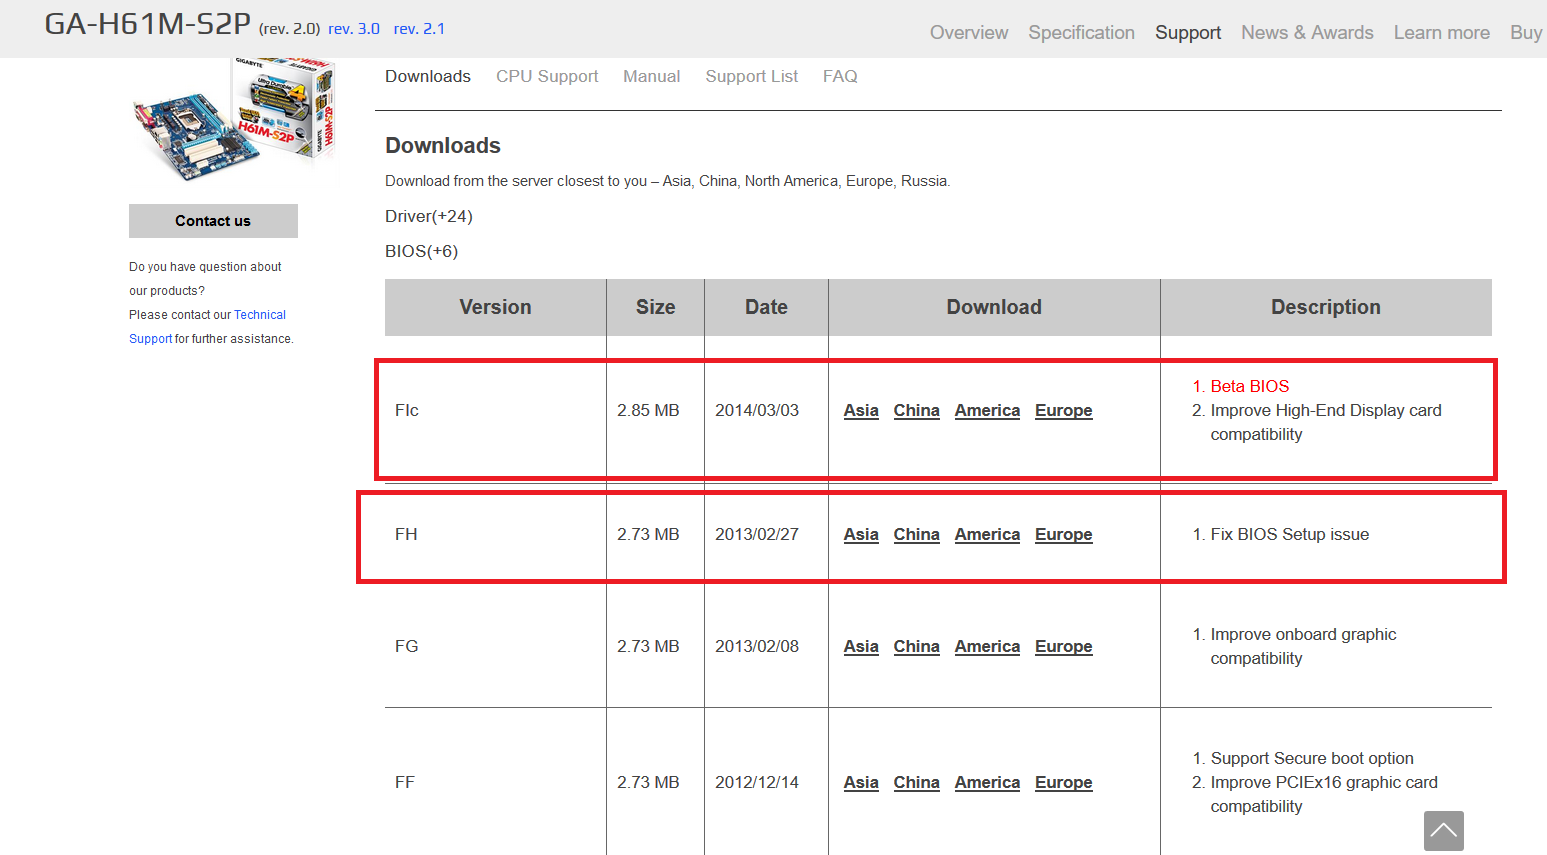
Task: Download FH BIOS from Europe server
Action: coord(1063,534)
